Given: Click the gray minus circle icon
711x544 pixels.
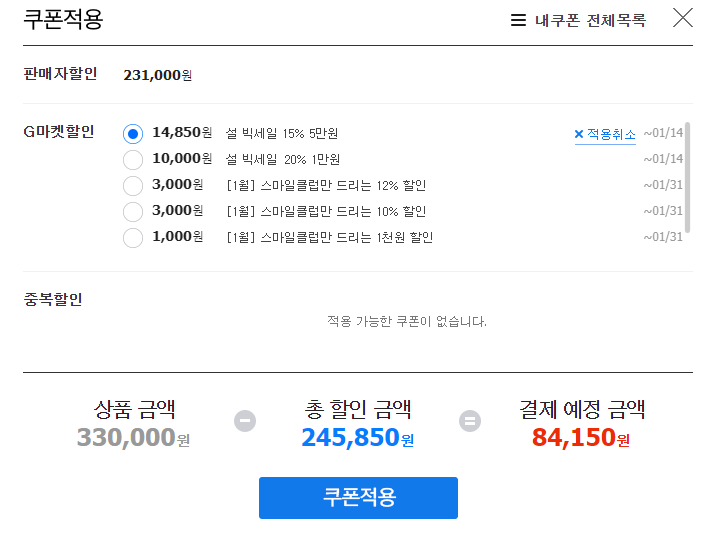Looking at the screenshot, I should 245,421.
